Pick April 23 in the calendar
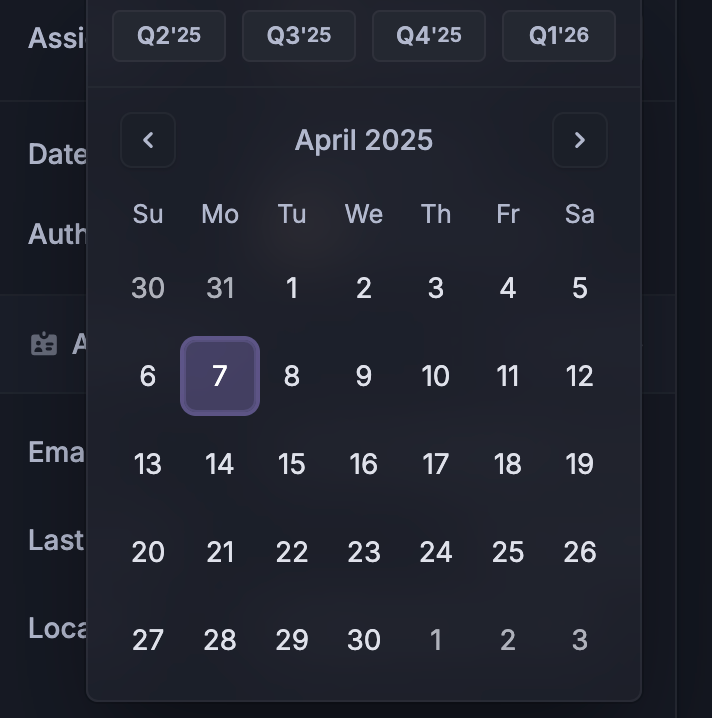This screenshot has width=712, height=718. click(364, 552)
